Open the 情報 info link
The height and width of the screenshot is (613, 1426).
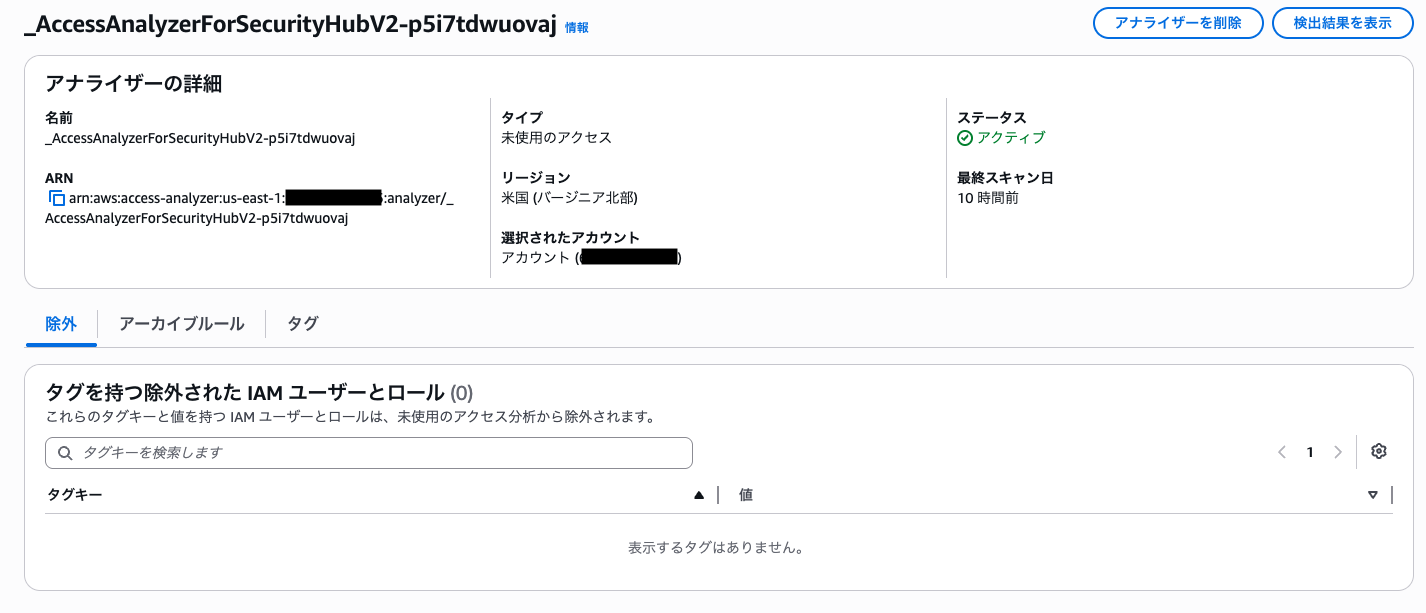[577, 28]
